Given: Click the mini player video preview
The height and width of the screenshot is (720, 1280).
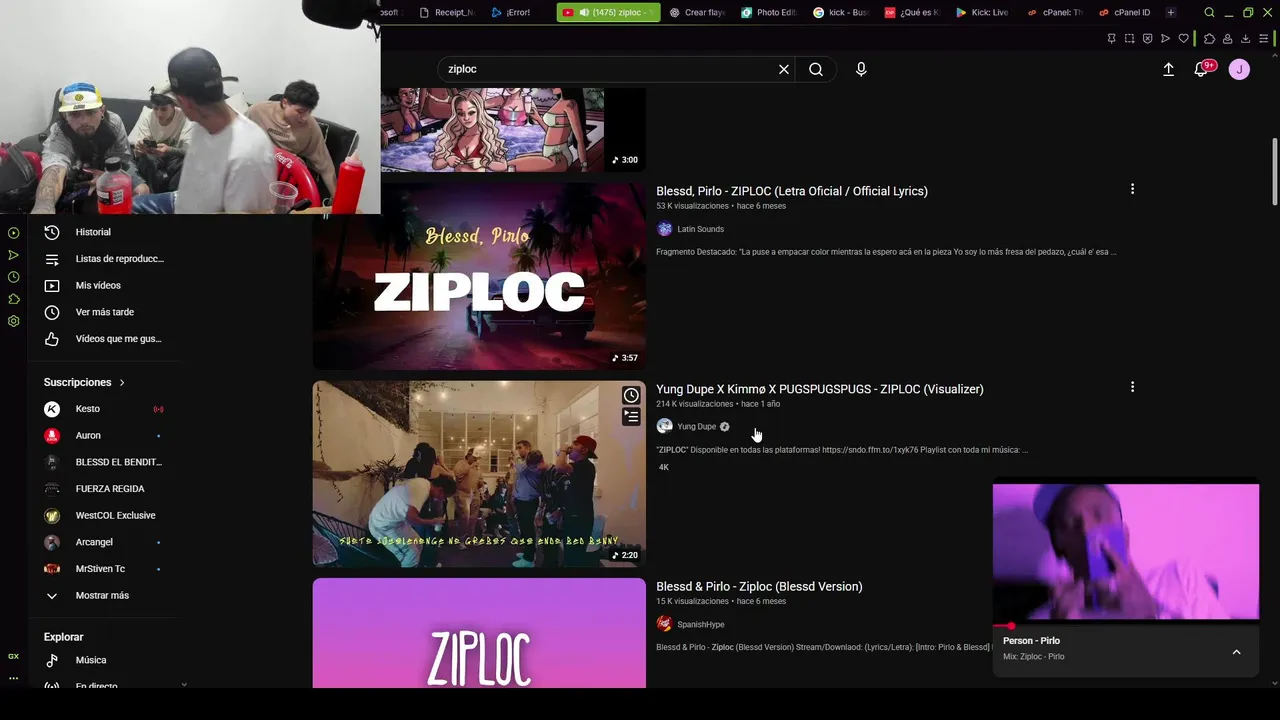Looking at the screenshot, I should [1126, 552].
